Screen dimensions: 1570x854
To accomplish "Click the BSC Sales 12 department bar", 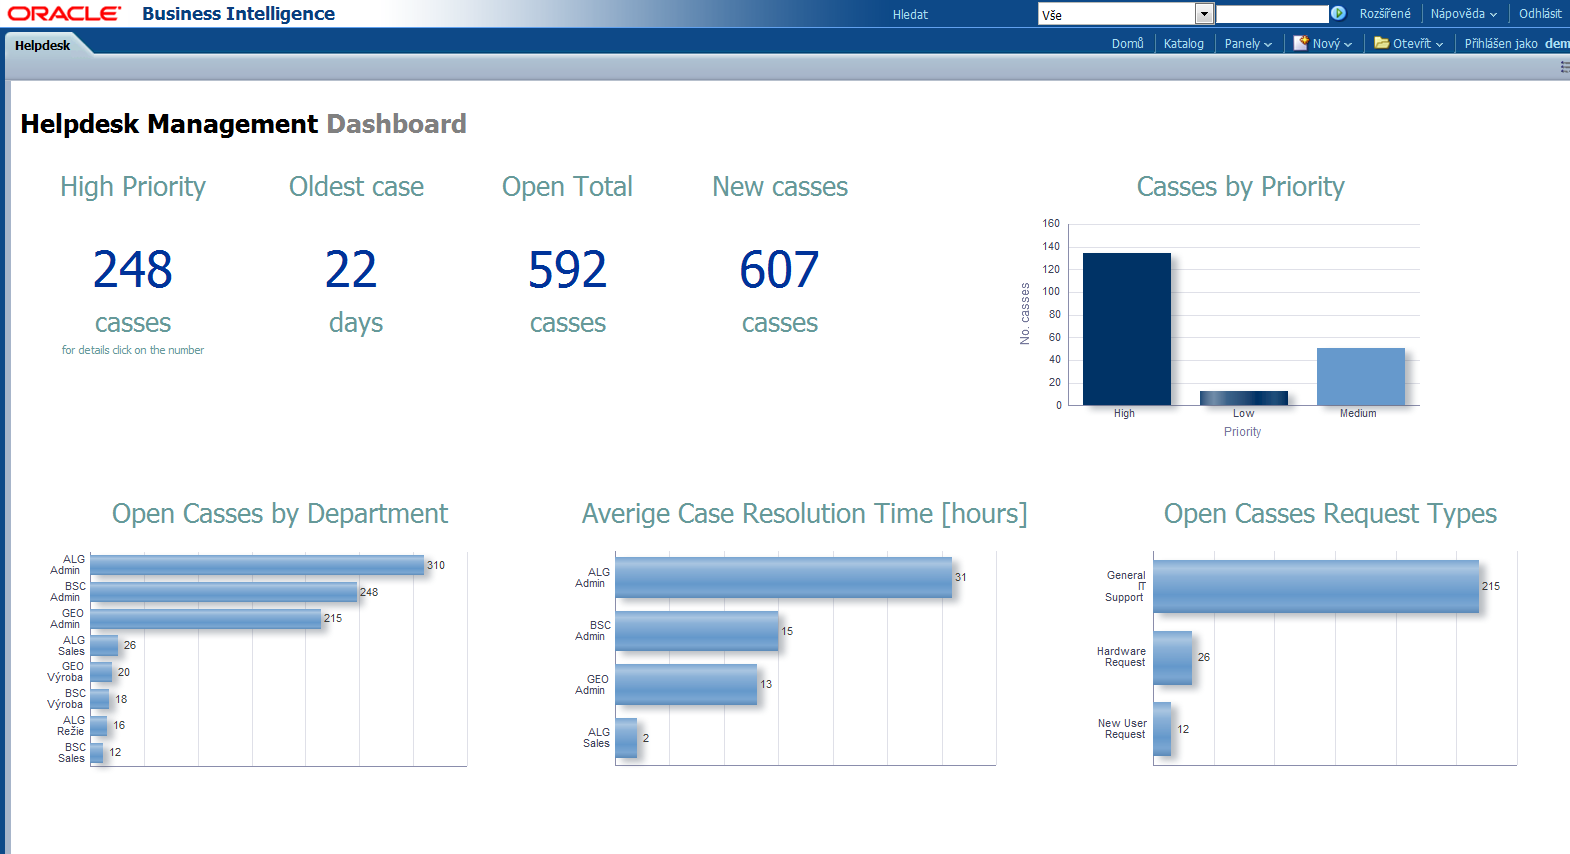I will (x=97, y=753).
